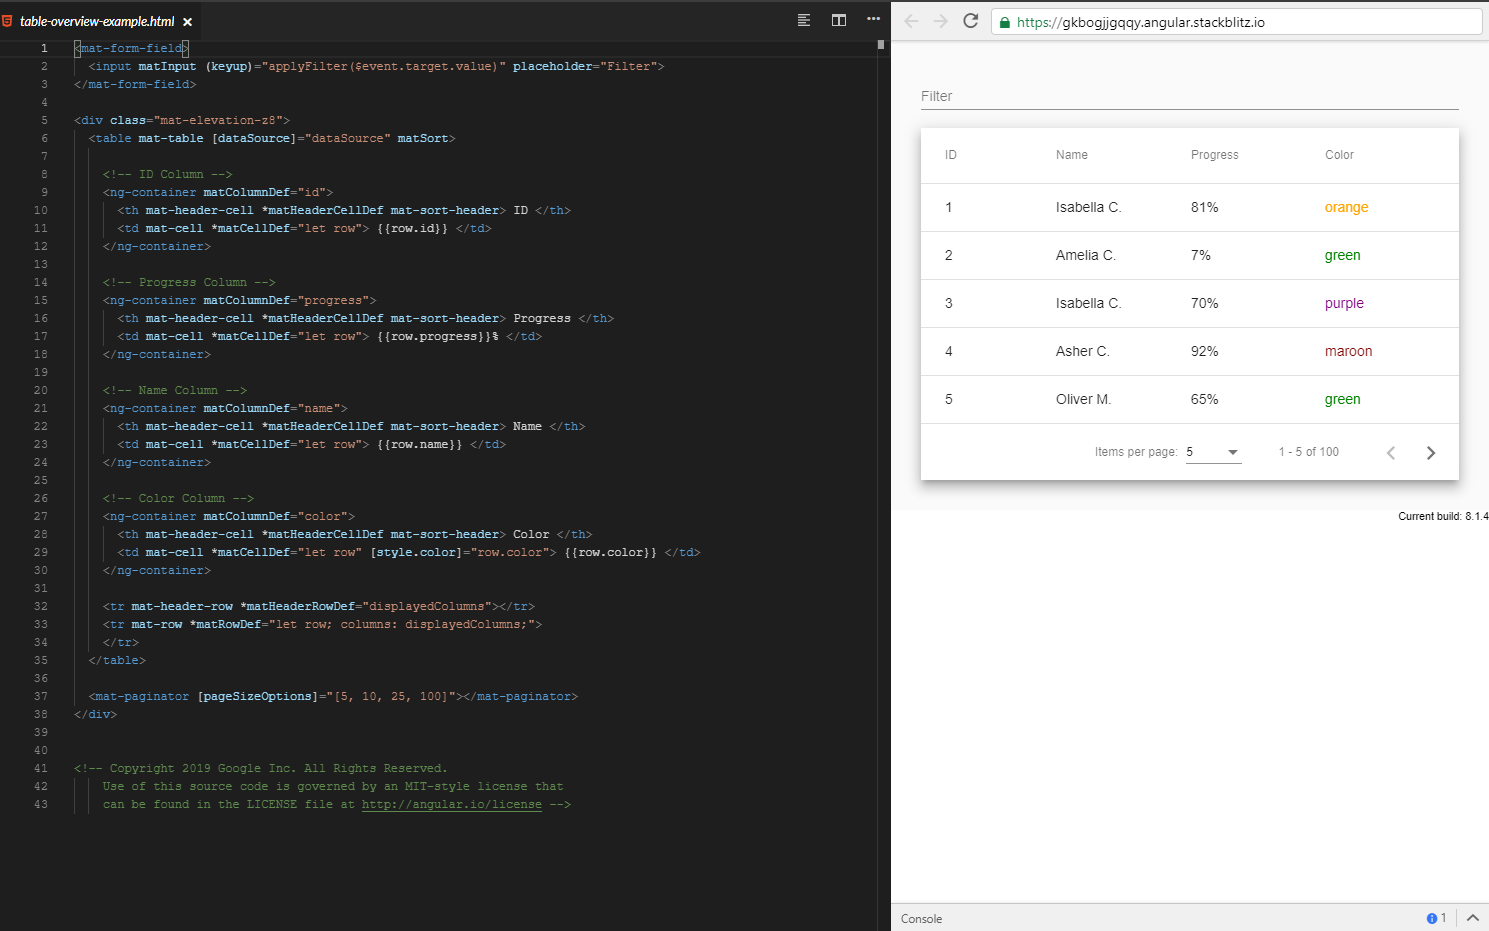Navigate back in the preview browser
Viewport: 1489px width, 931px height.
pos(909,19)
